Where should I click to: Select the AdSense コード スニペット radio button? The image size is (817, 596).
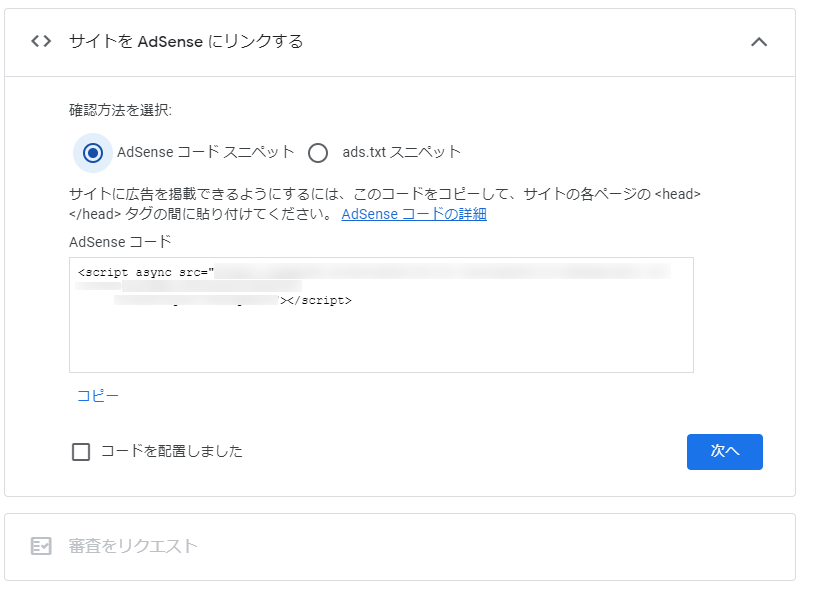[93, 153]
